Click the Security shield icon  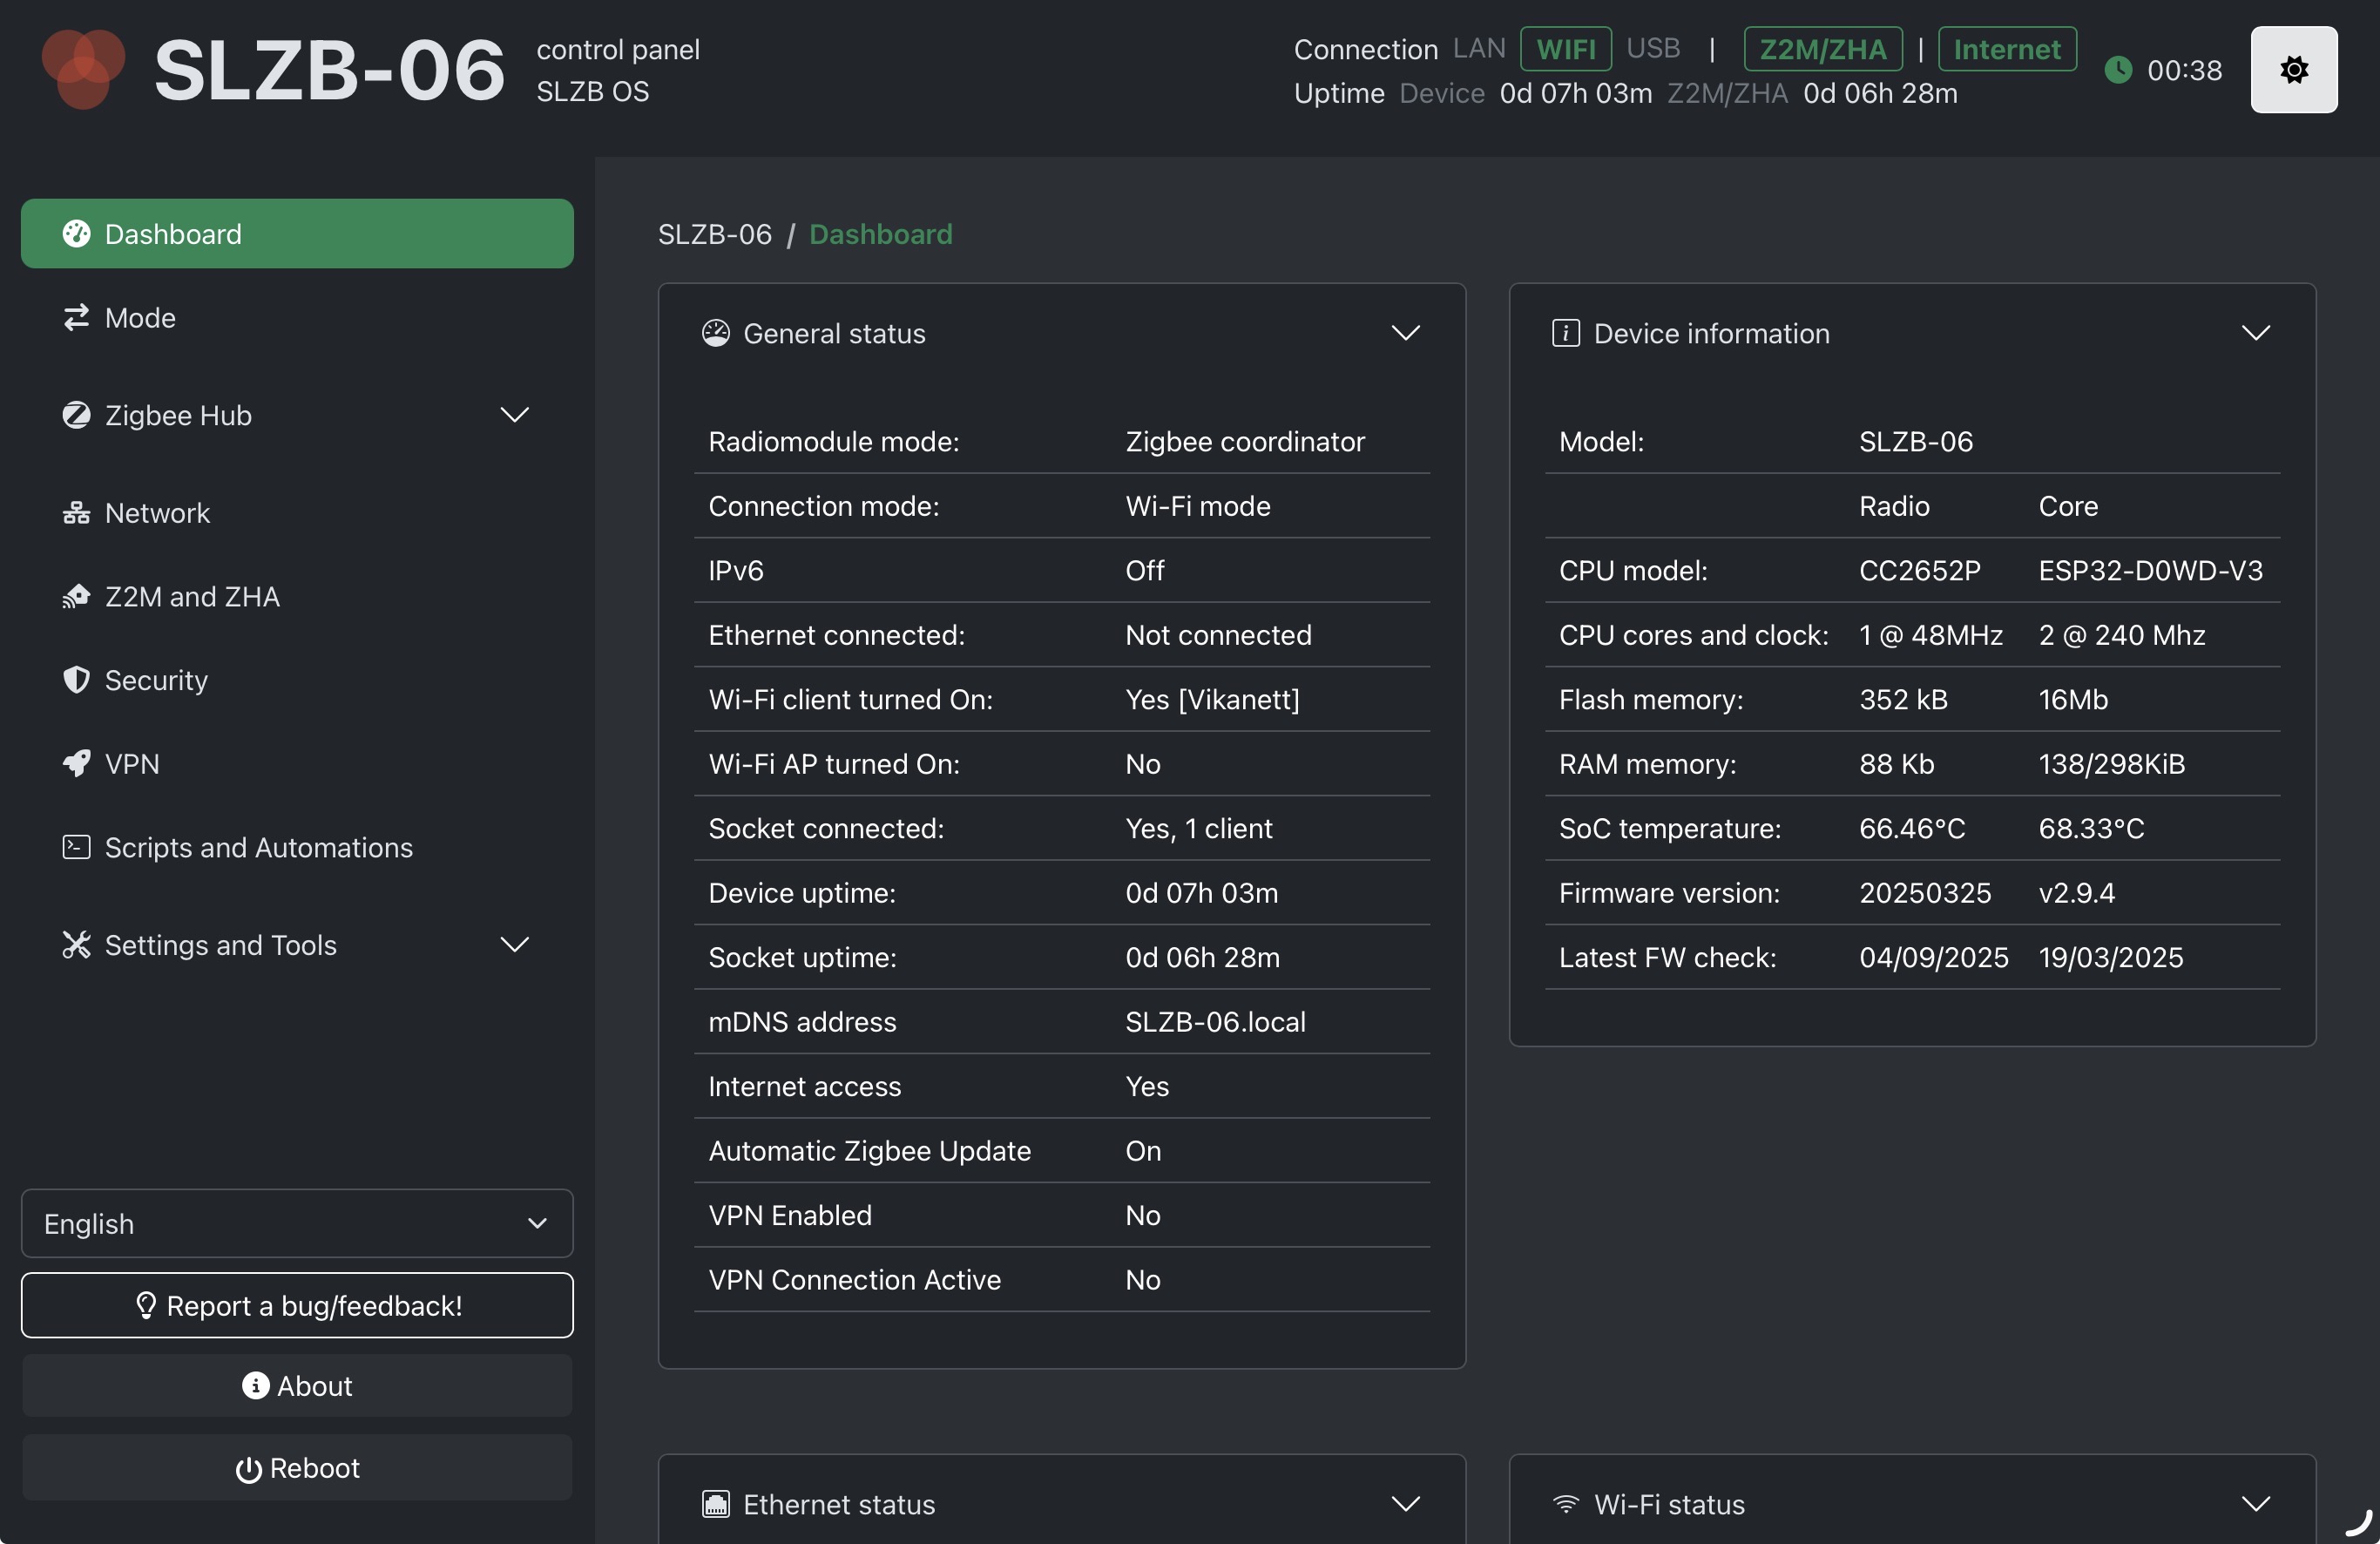coord(76,680)
